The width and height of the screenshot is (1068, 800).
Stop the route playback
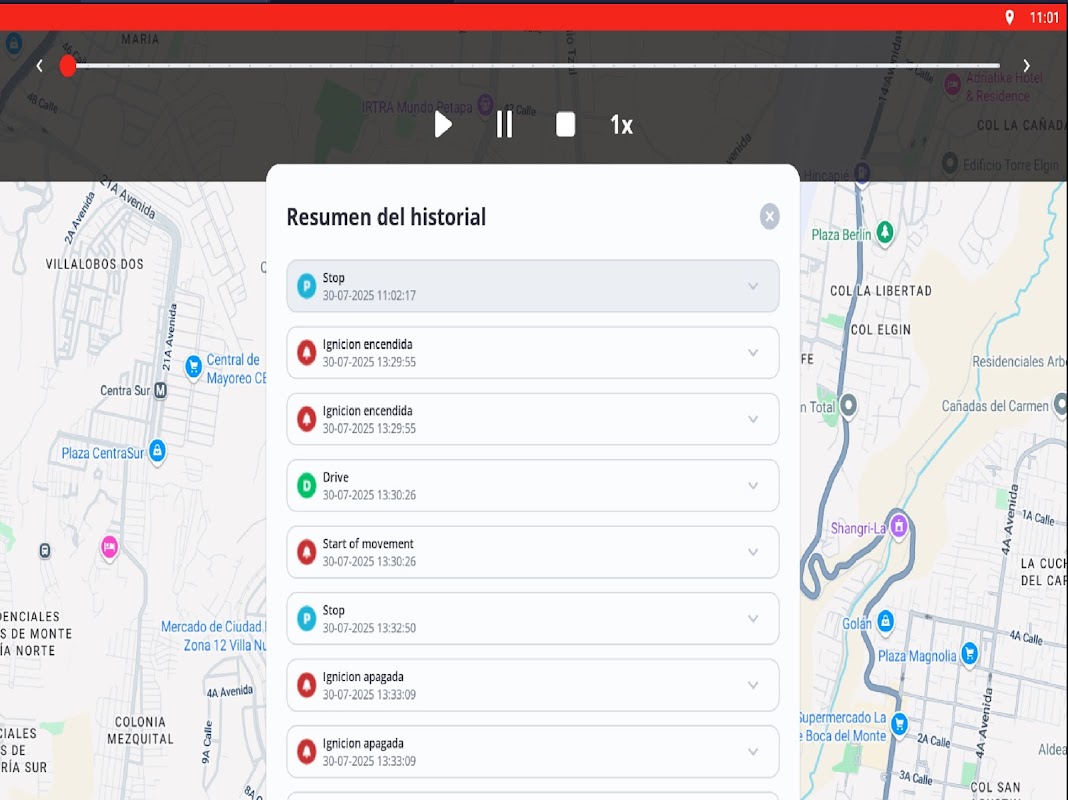pyautogui.click(x=565, y=125)
